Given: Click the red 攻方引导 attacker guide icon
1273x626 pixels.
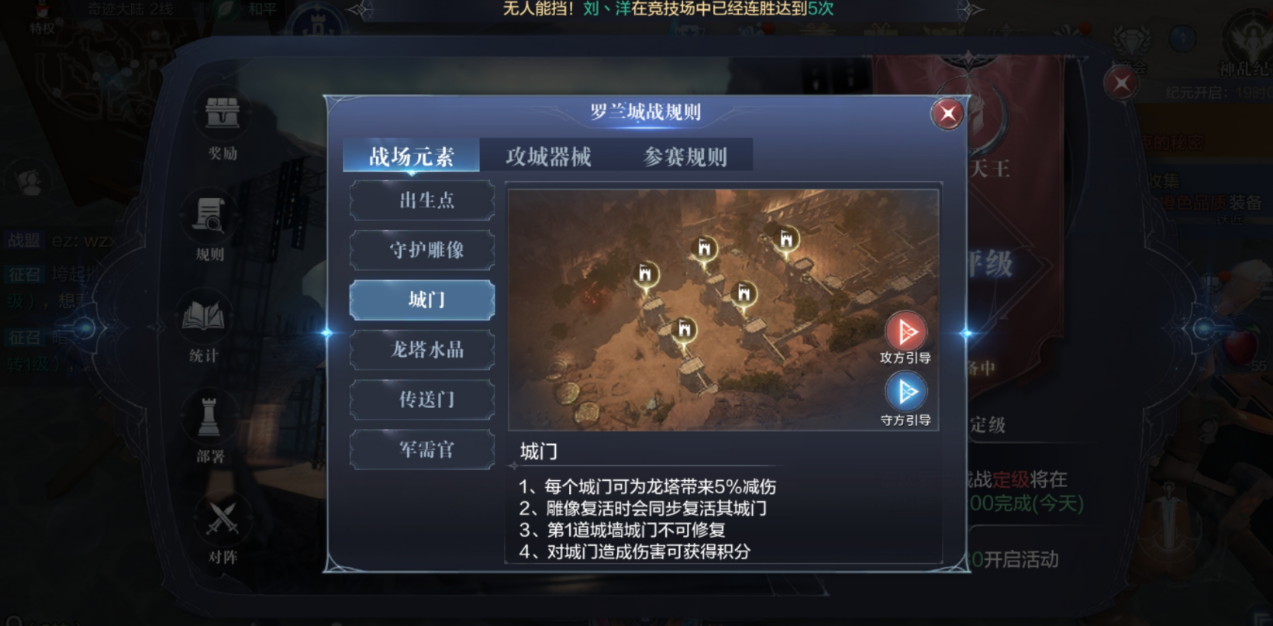Looking at the screenshot, I should click(x=906, y=331).
